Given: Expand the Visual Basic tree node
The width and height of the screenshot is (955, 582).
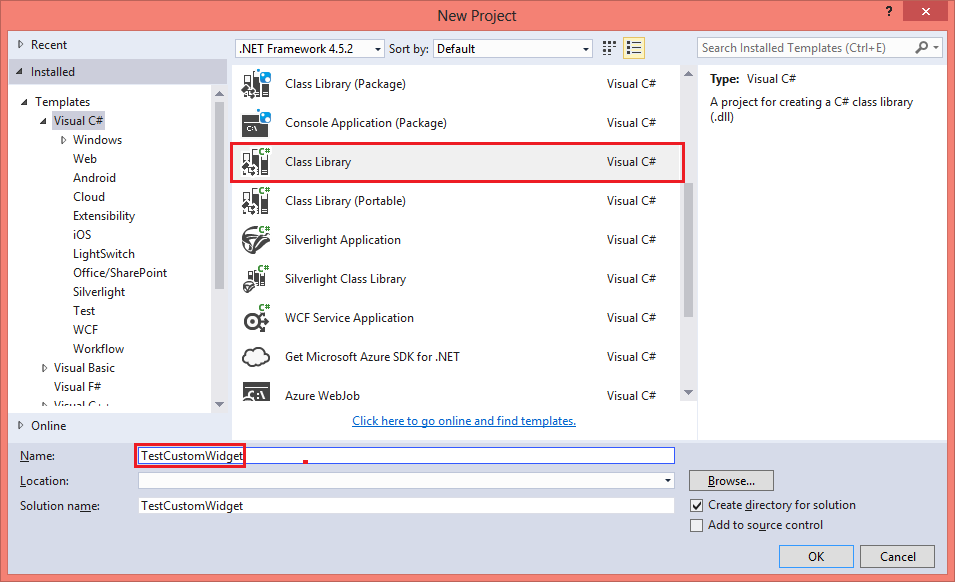Looking at the screenshot, I should 44,368.
